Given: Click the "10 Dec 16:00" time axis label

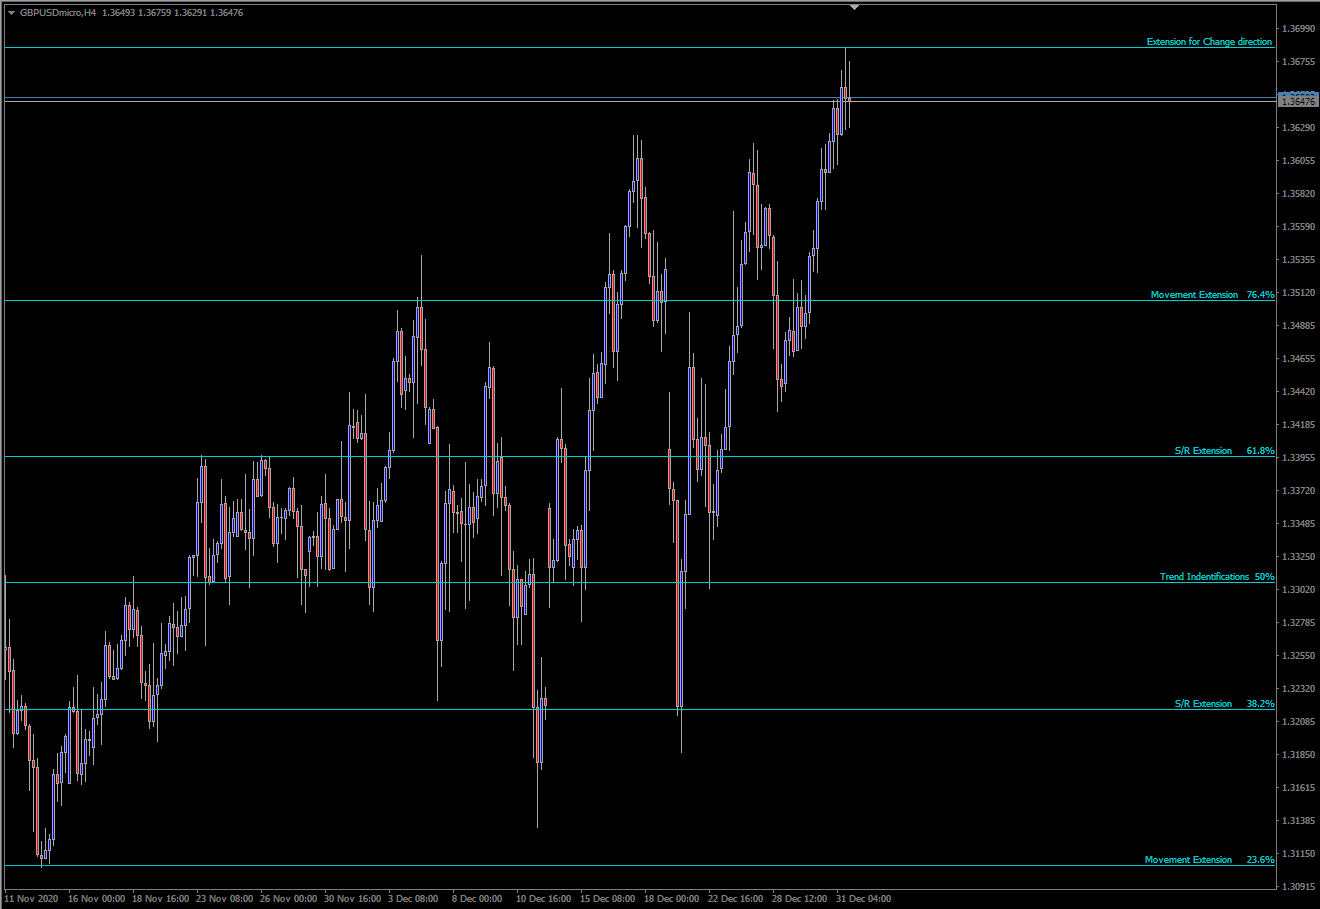Looking at the screenshot, I should click(544, 899).
